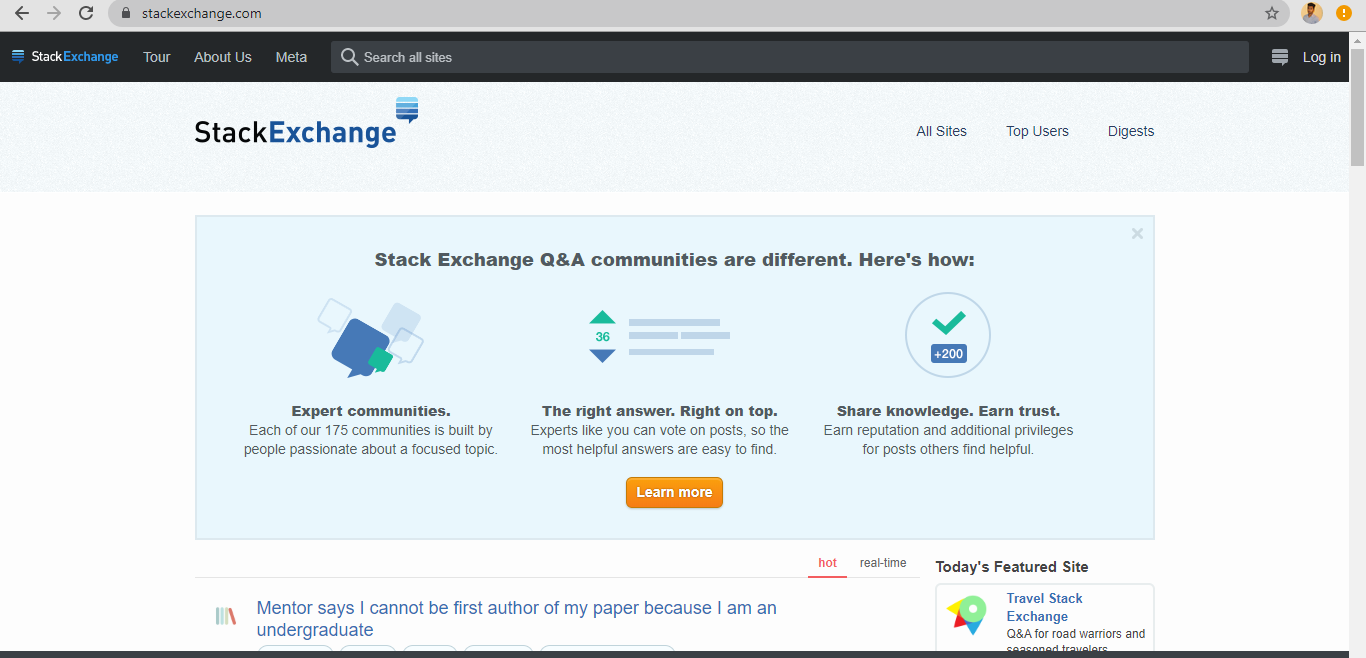Go back using the browser back arrow

(22, 13)
